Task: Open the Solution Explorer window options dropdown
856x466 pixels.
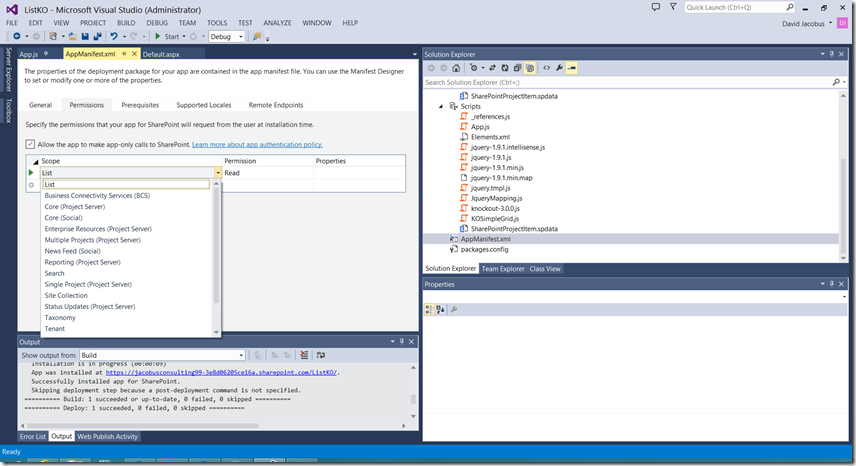Action: click(822, 54)
